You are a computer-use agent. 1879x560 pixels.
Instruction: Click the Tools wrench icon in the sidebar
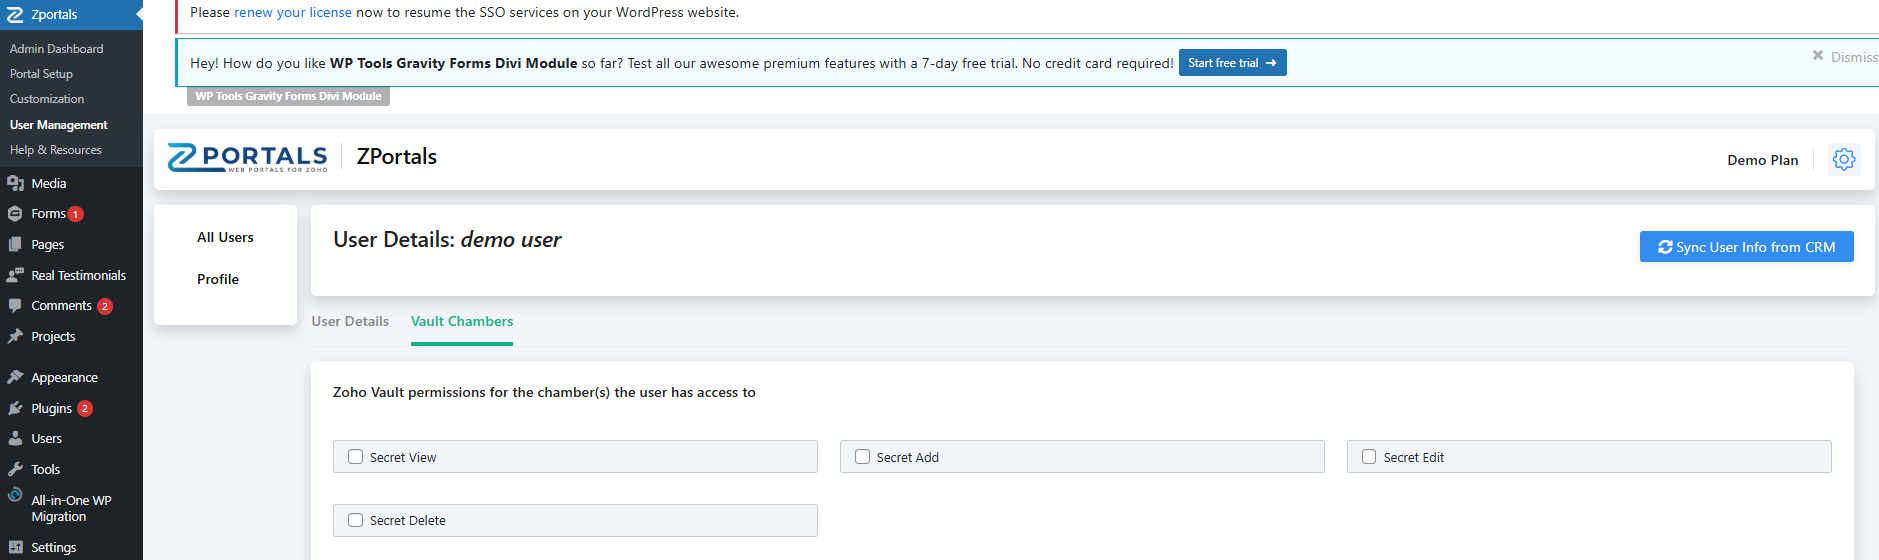[x=15, y=469]
